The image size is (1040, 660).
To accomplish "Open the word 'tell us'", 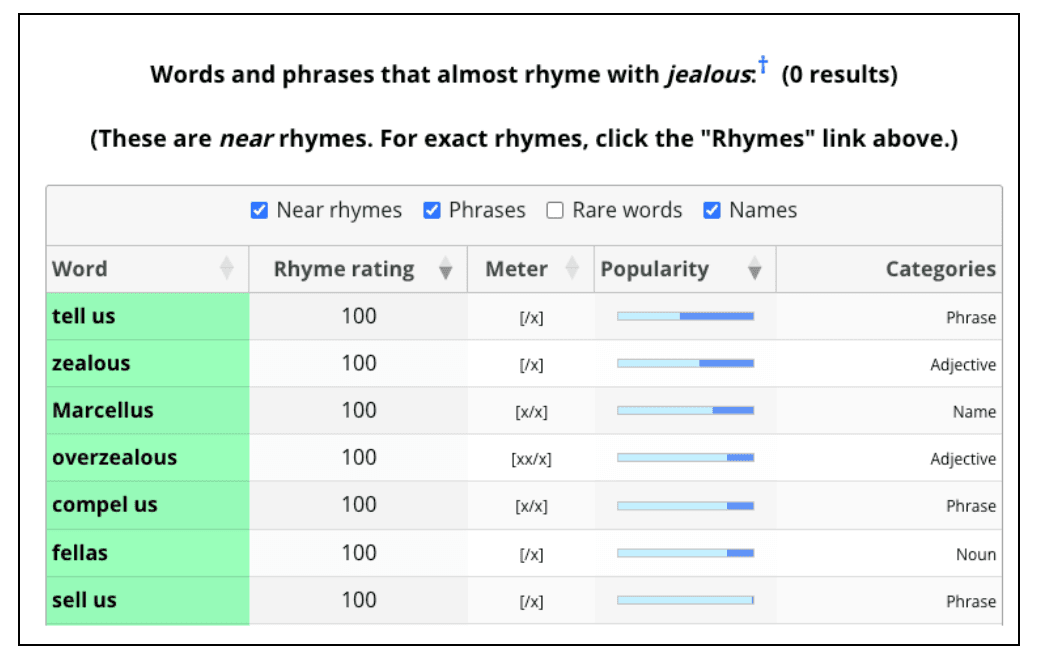I will coord(84,316).
